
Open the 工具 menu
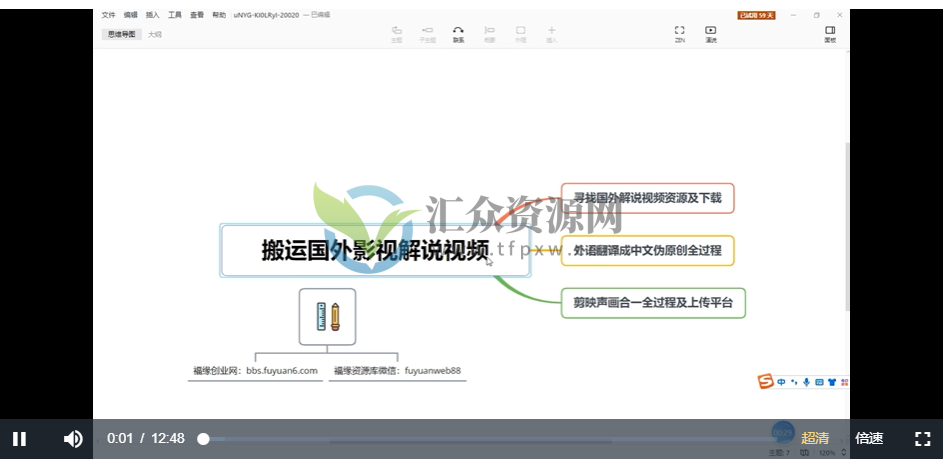tap(174, 15)
